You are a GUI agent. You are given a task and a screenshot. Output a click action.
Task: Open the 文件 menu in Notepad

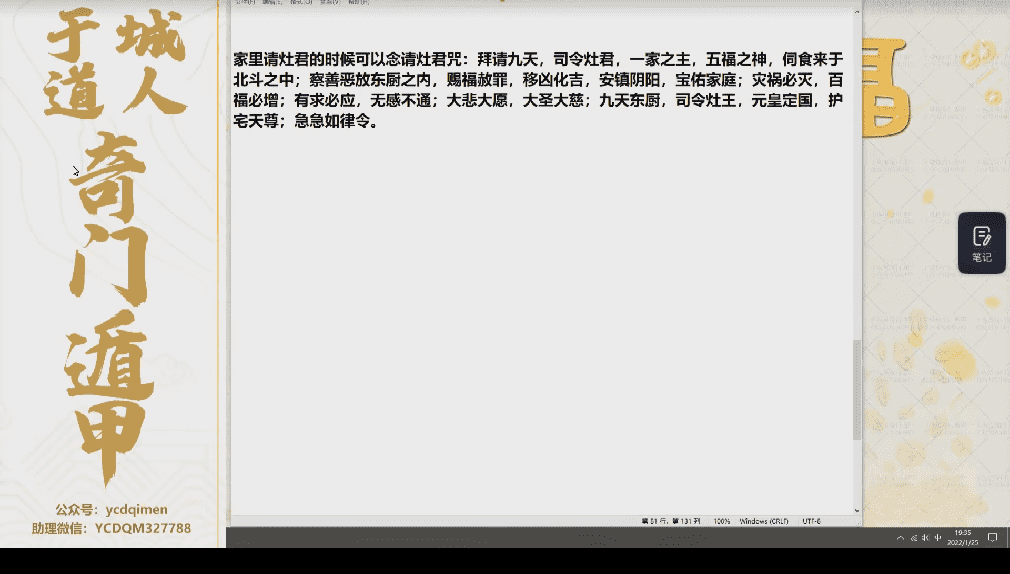tap(243, 3)
